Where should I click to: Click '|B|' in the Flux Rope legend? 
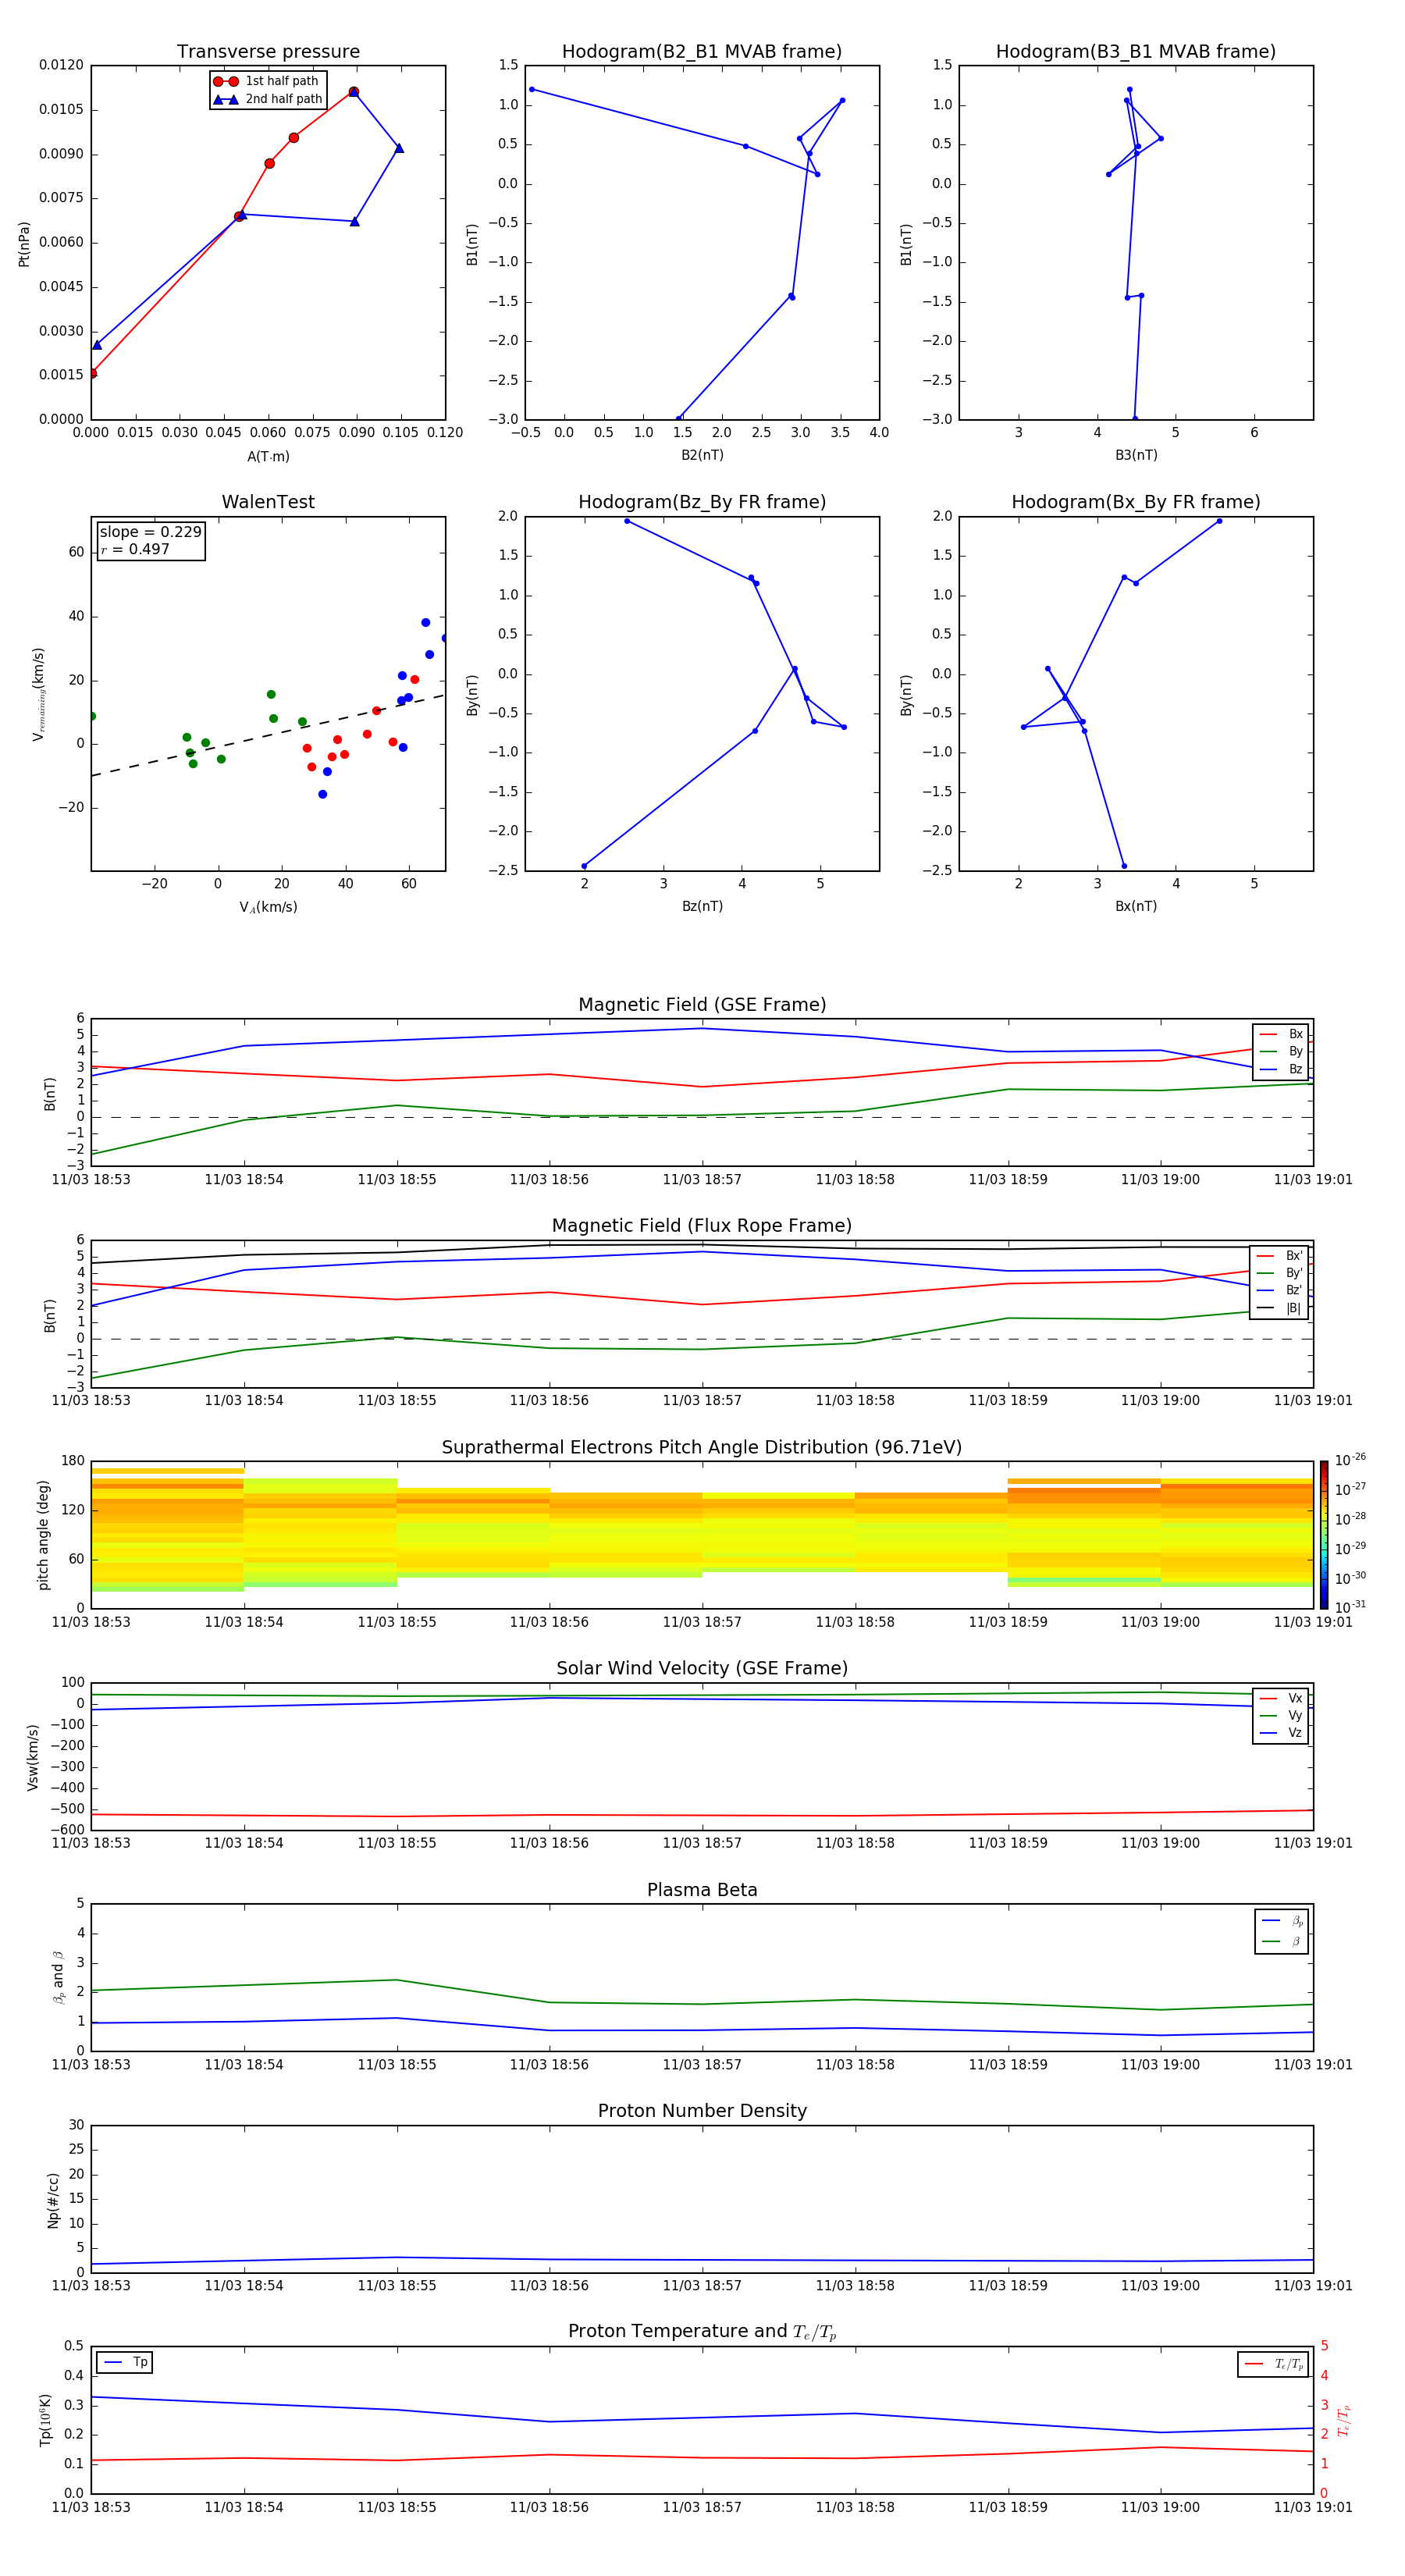pos(1280,1309)
